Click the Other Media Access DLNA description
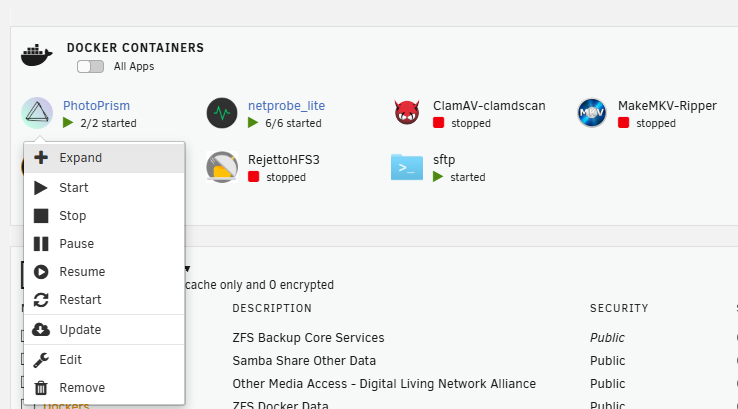 (384, 384)
